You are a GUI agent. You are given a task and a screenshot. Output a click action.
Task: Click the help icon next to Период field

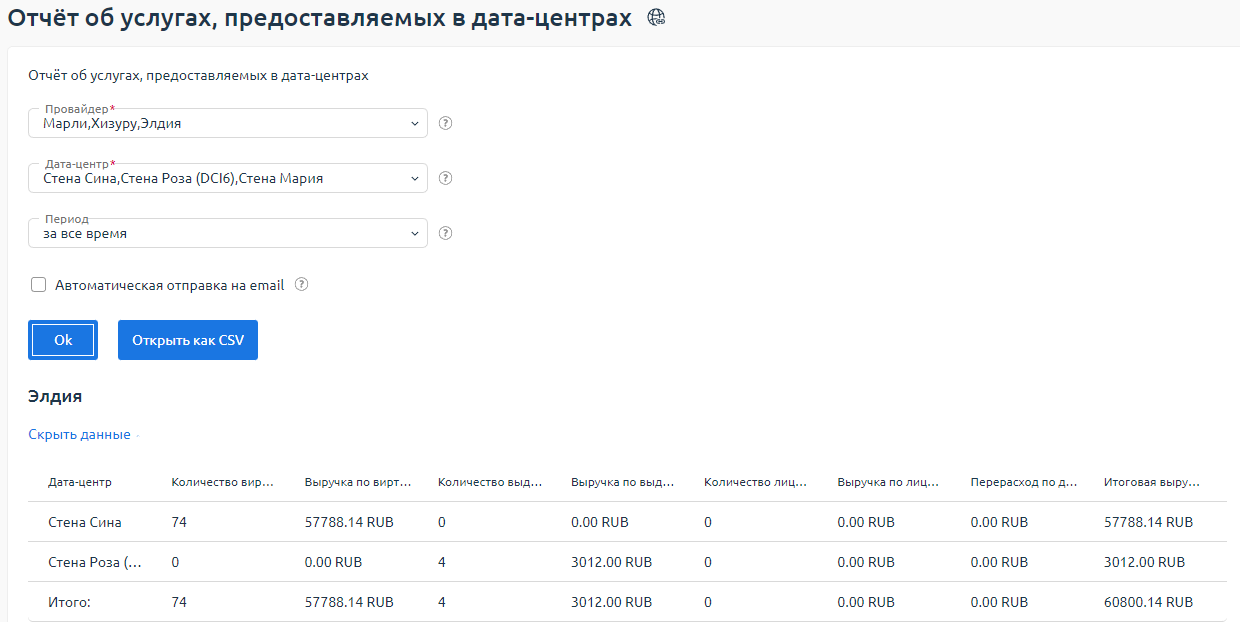tap(446, 233)
